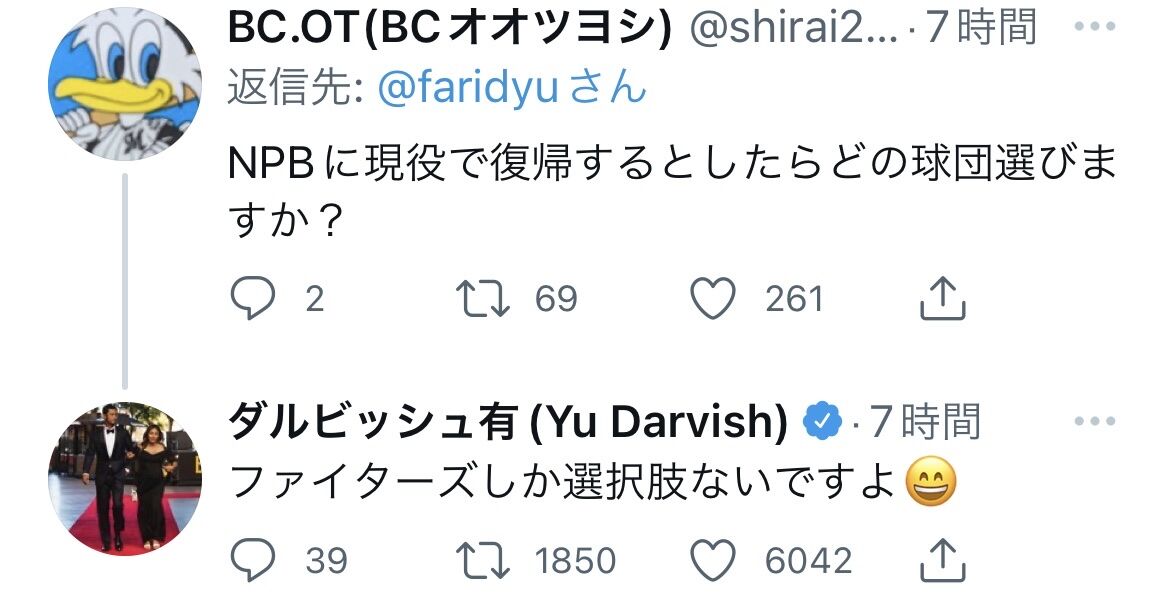The height and width of the screenshot is (603, 1169).
Task: Like Yu Darvish's tweet with 6042 likes
Action: pos(713,560)
